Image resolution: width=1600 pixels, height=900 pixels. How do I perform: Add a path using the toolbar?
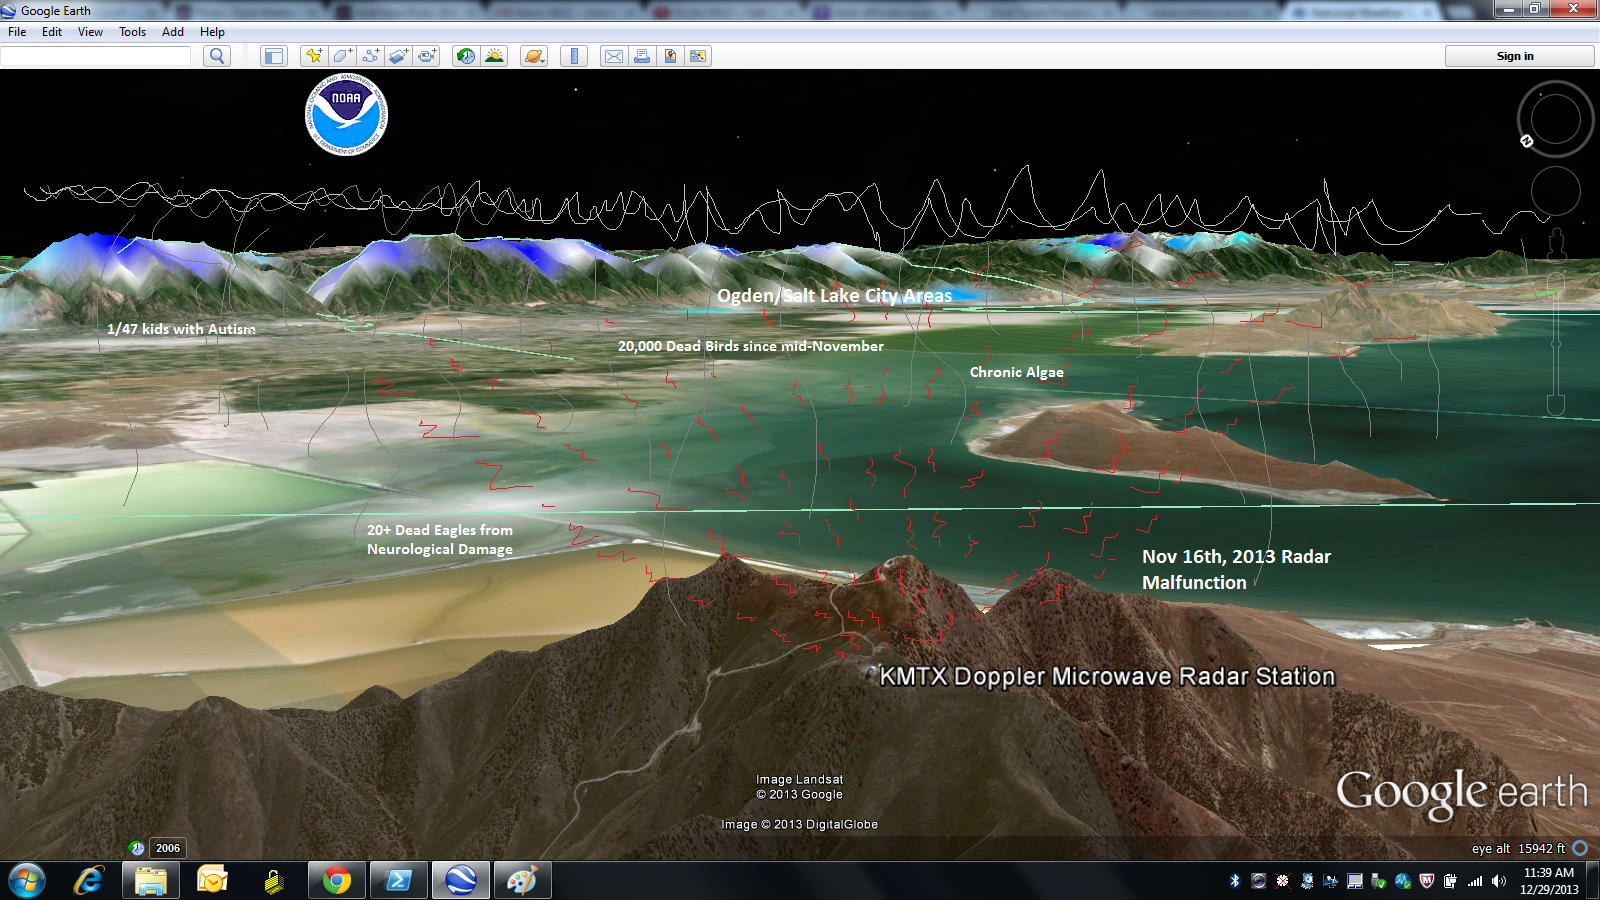(370, 56)
